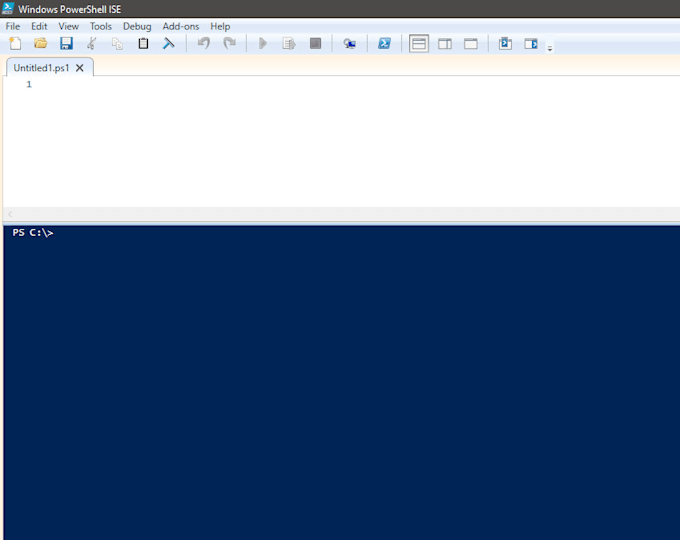
Task: Open the Edit menu
Action: pyautogui.click(x=39, y=26)
